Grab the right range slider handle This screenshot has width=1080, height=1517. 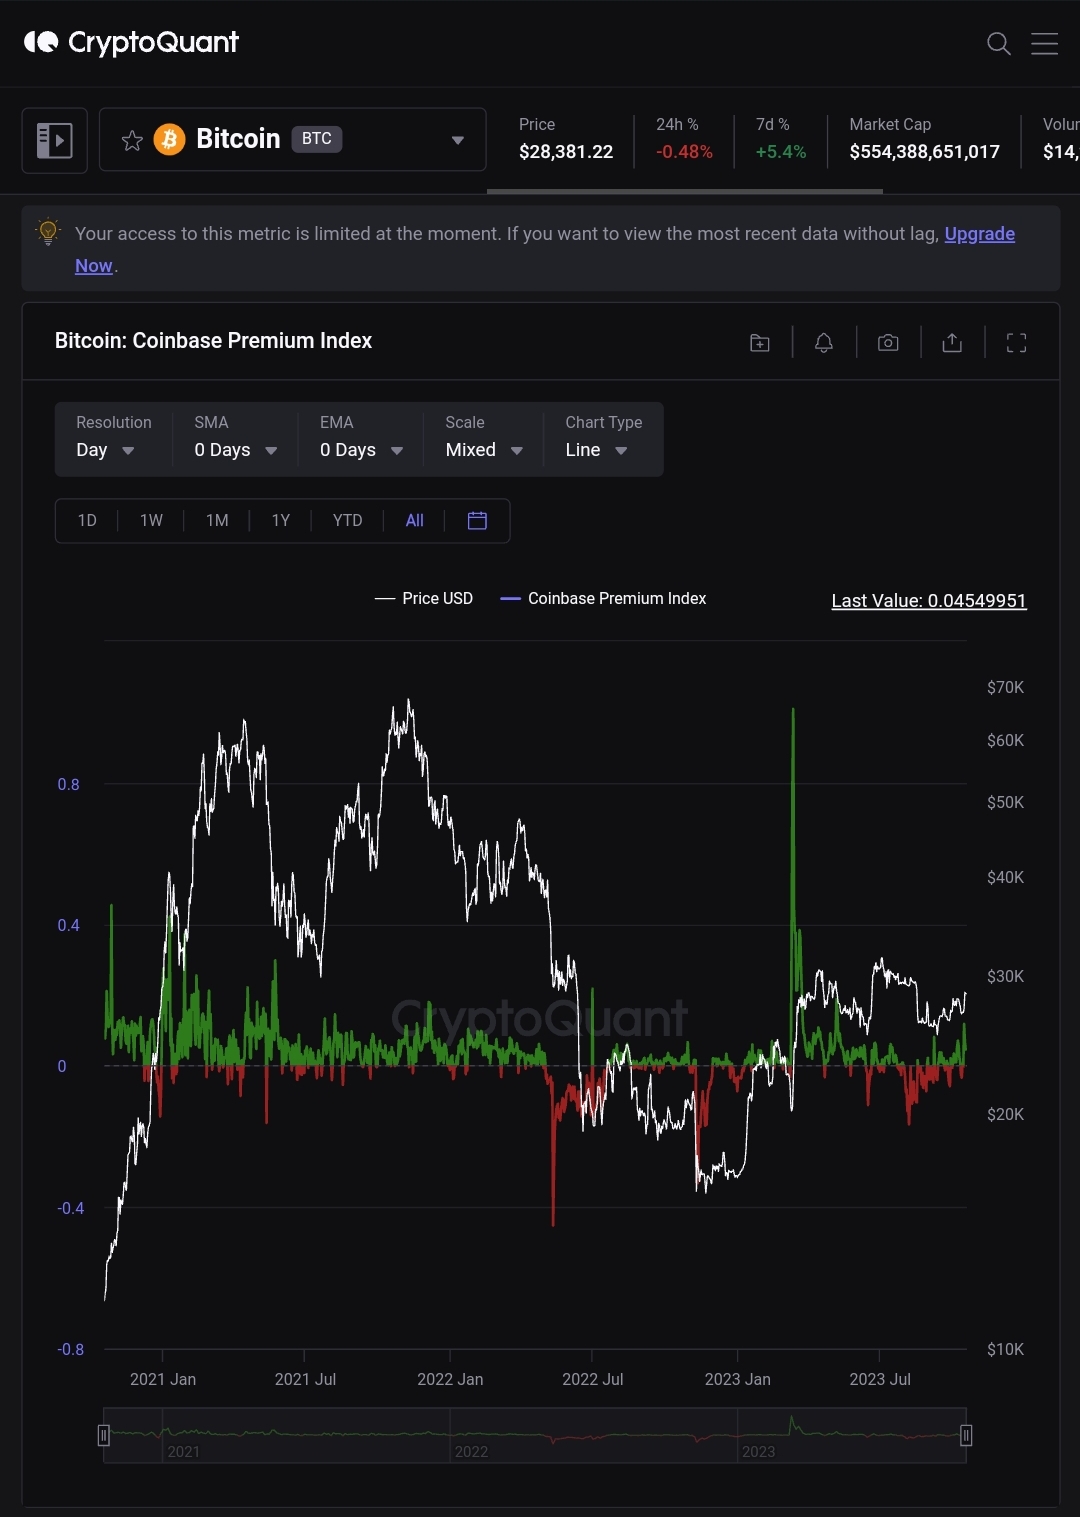click(966, 1435)
